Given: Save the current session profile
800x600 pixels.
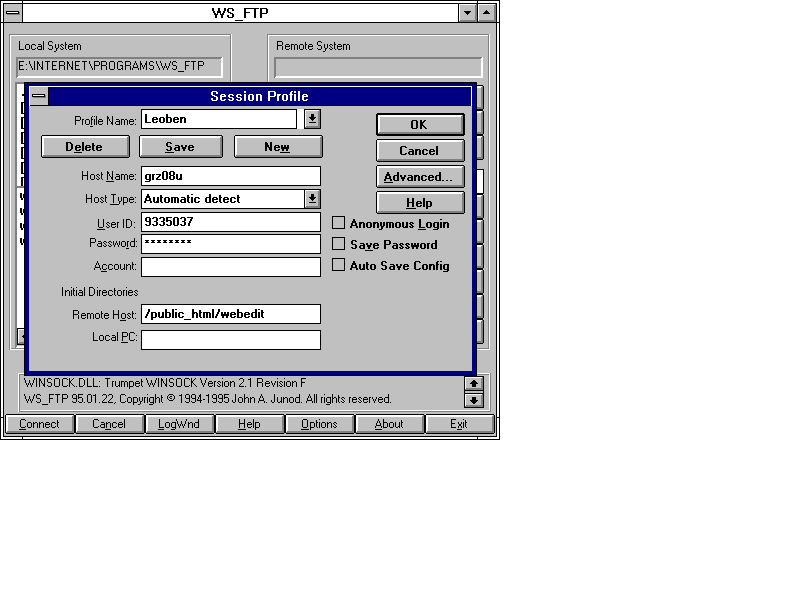Looking at the screenshot, I should click(181, 147).
